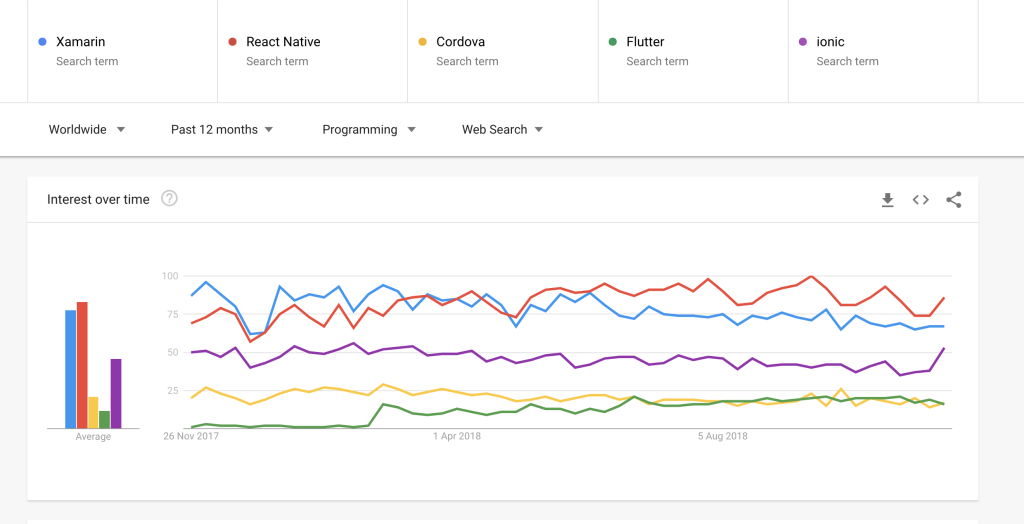Click the red React Native dot

[x=232, y=42]
